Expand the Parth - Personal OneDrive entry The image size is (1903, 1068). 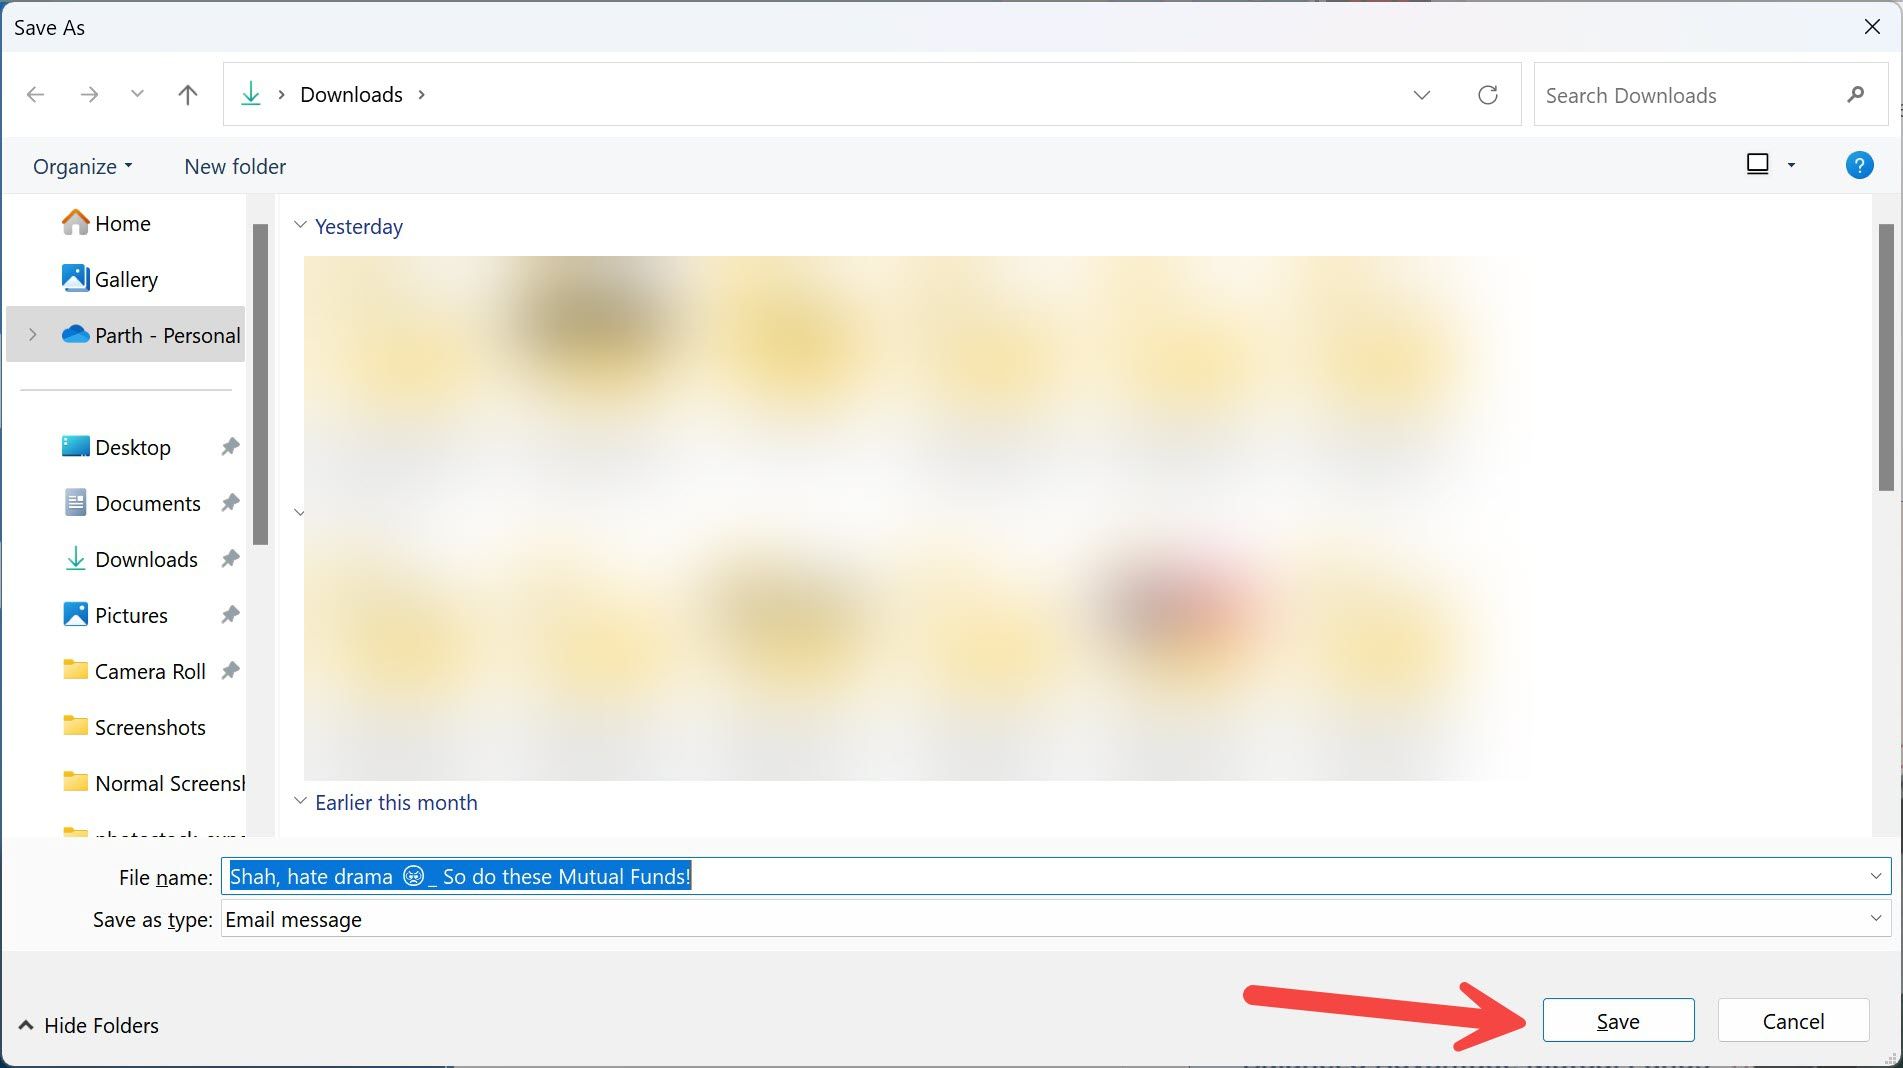tap(33, 335)
